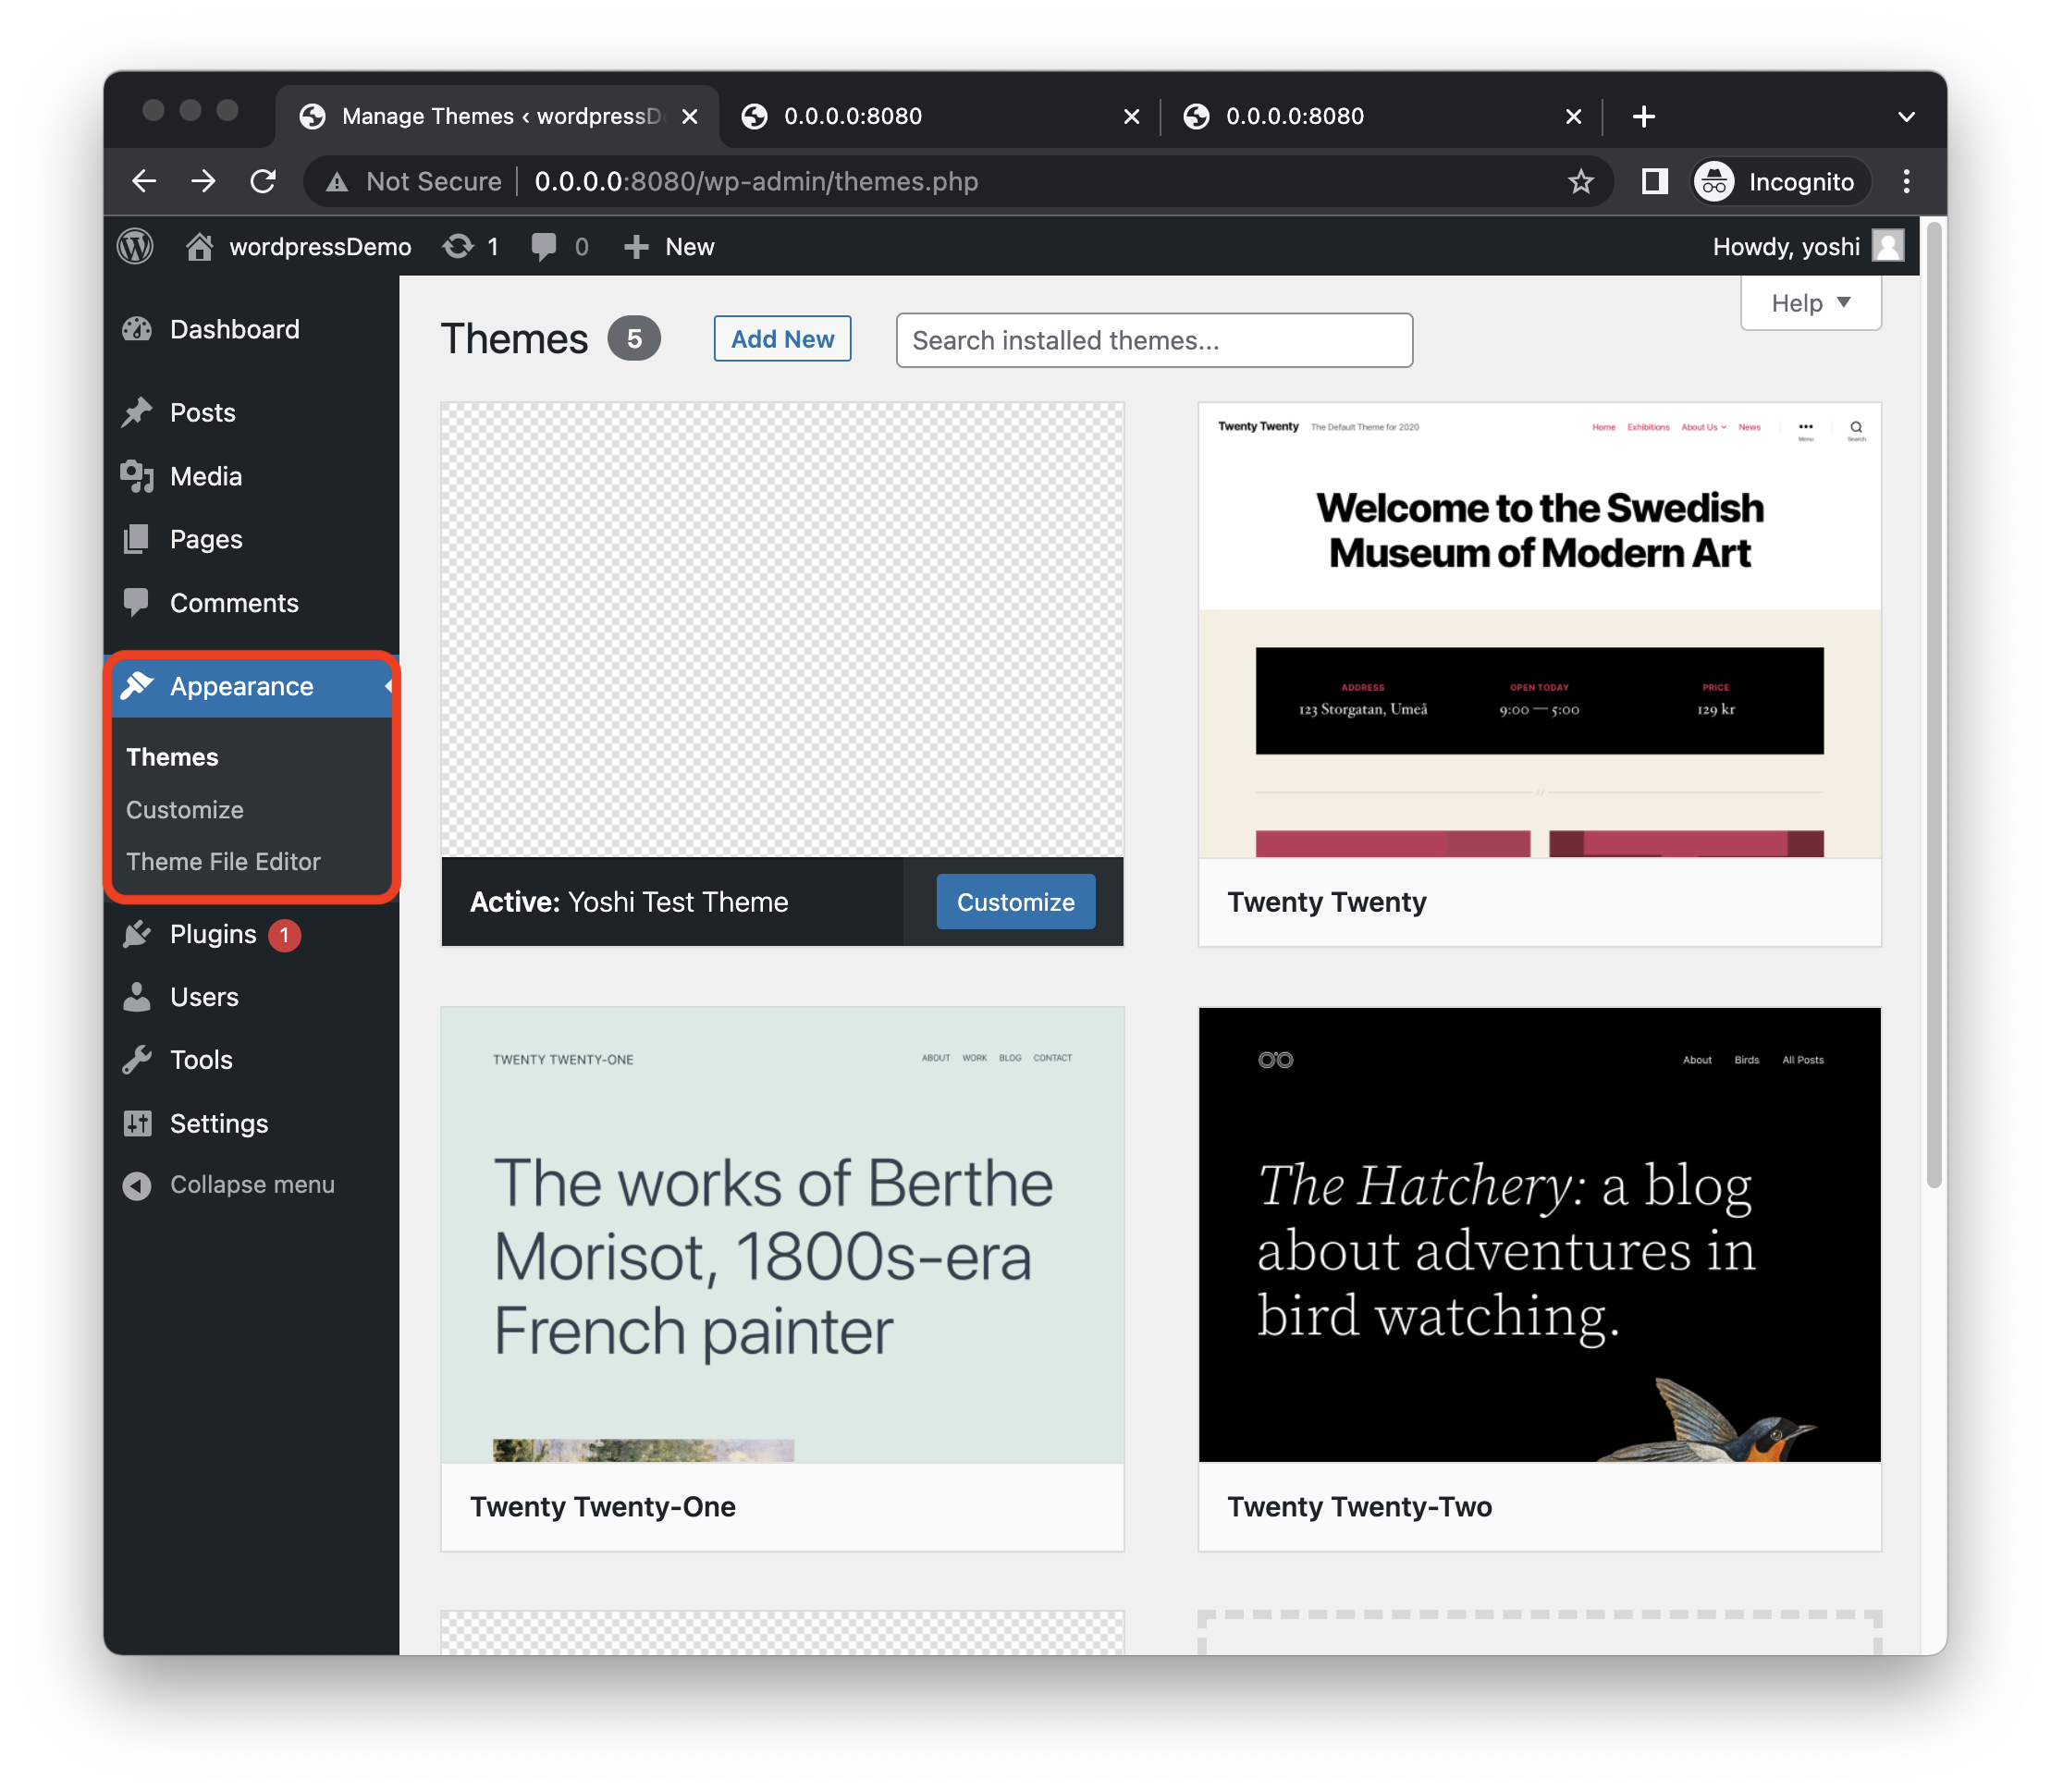This screenshot has height=1792, width=2051.
Task: Open the wordpressDemo site home link
Action: pos(299,246)
